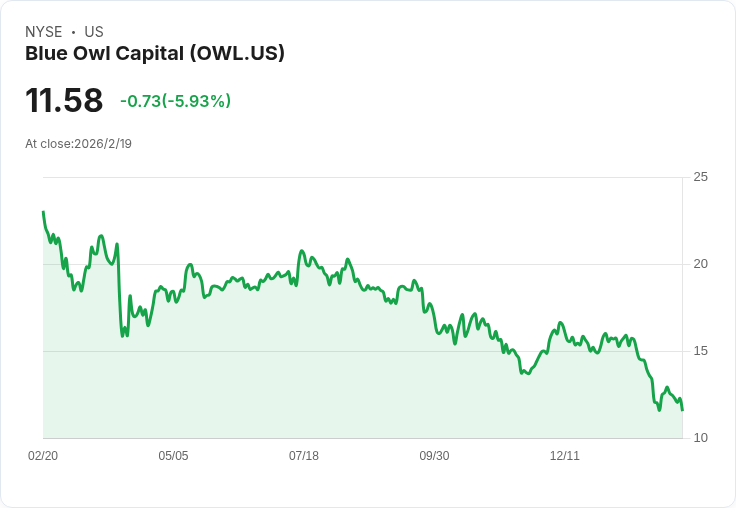Click the NYSE exchange label
This screenshot has height=508, width=736.
[44, 32]
